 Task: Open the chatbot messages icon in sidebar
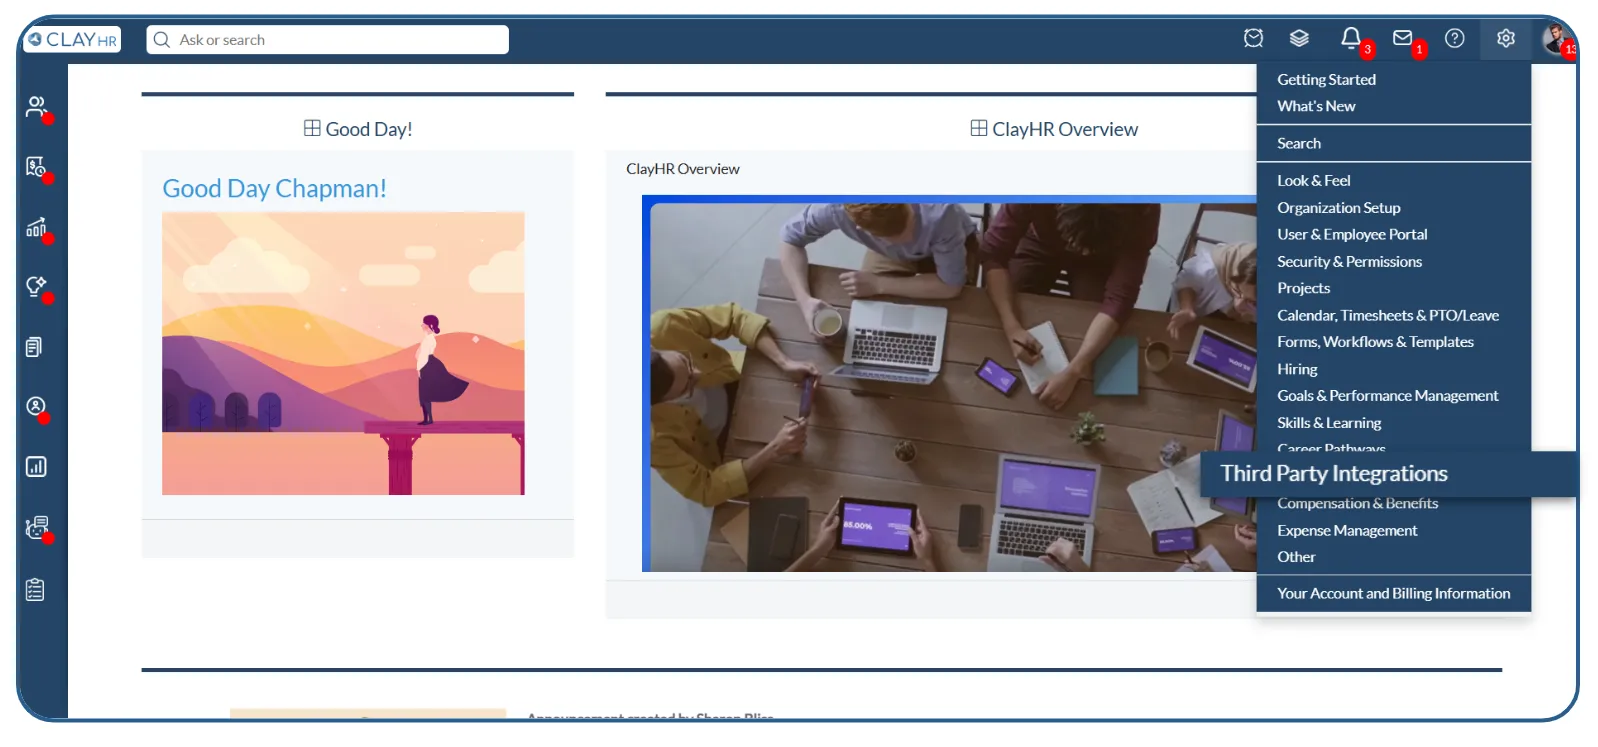(36, 527)
